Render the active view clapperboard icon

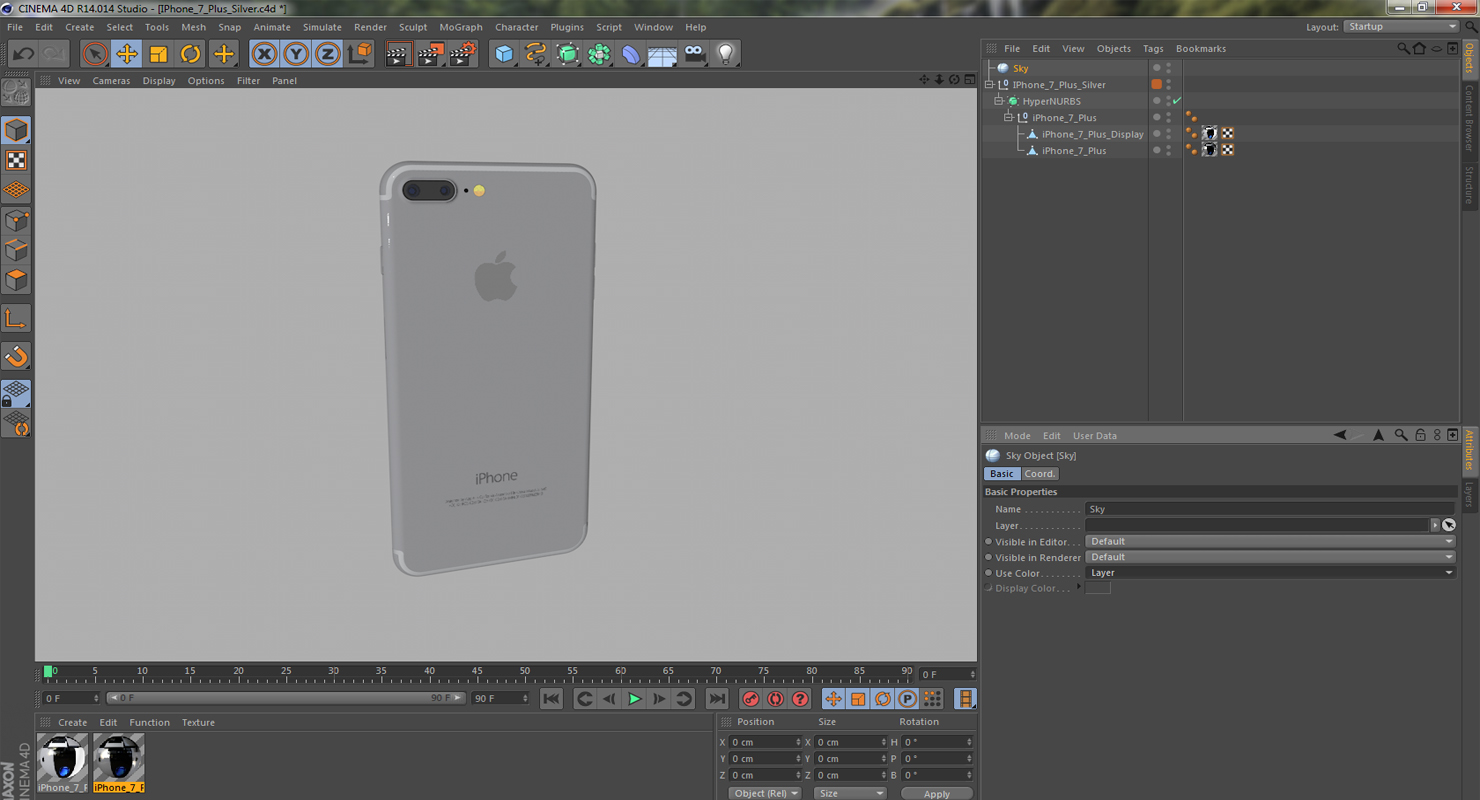click(x=398, y=54)
